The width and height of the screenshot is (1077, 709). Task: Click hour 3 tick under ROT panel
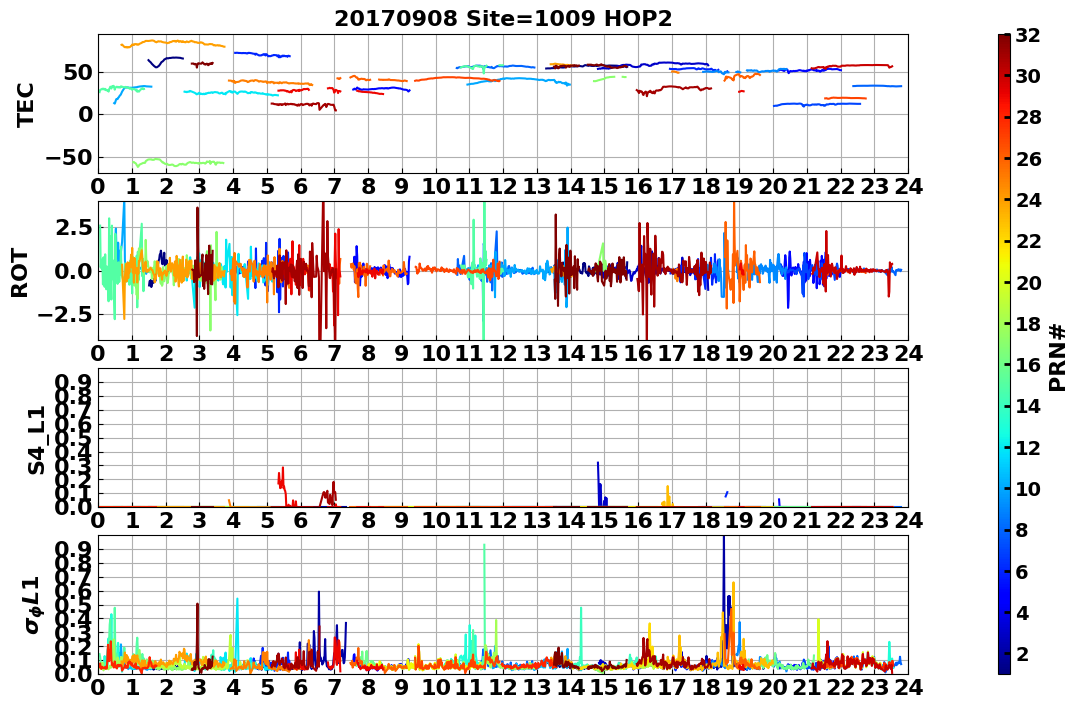click(x=199, y=354)
